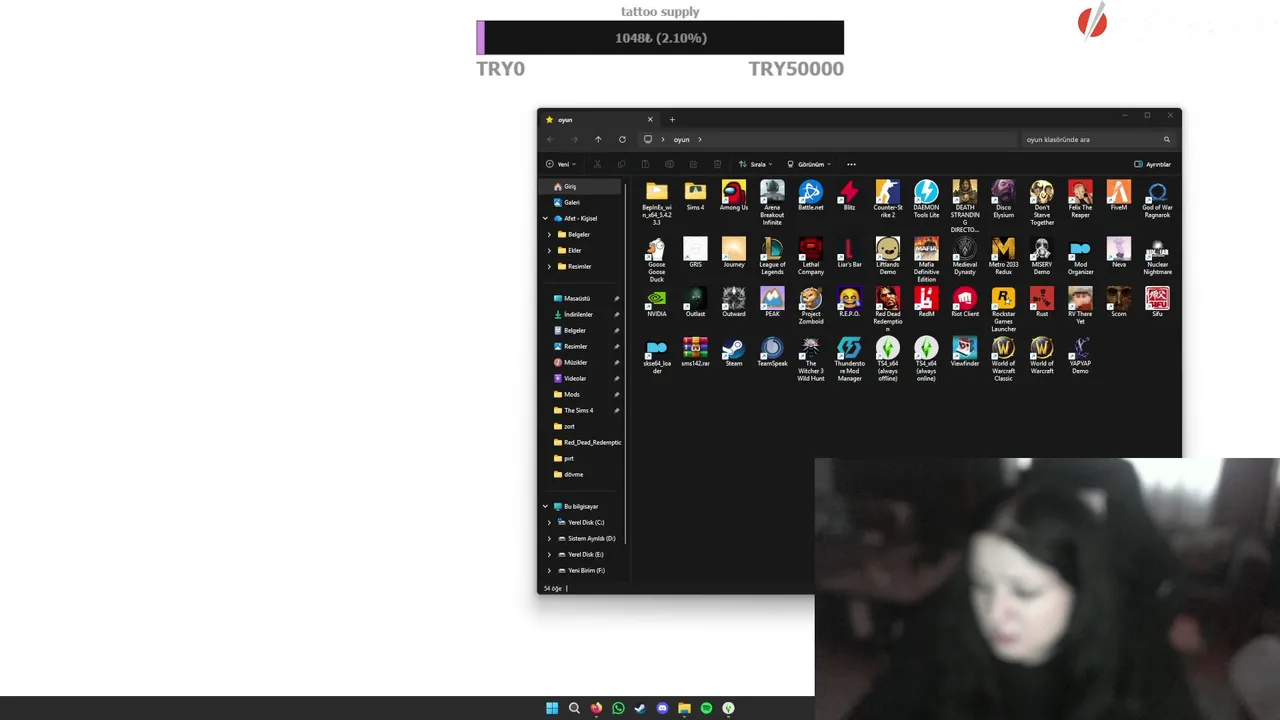
Task: Select the Thunderstore Mod Manager shortcut
Action: (849, 360)
